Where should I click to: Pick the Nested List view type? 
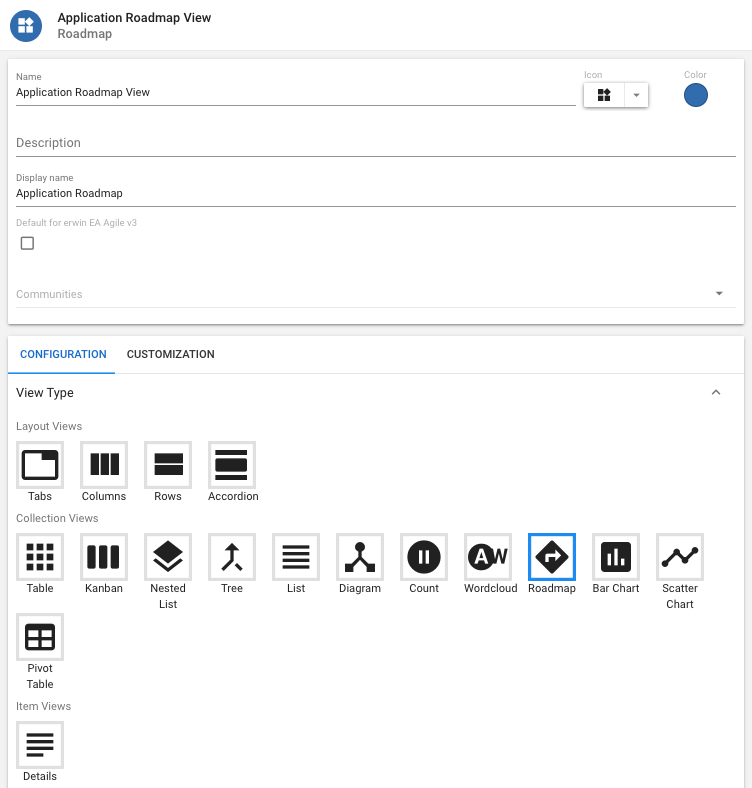pos(168,557)
